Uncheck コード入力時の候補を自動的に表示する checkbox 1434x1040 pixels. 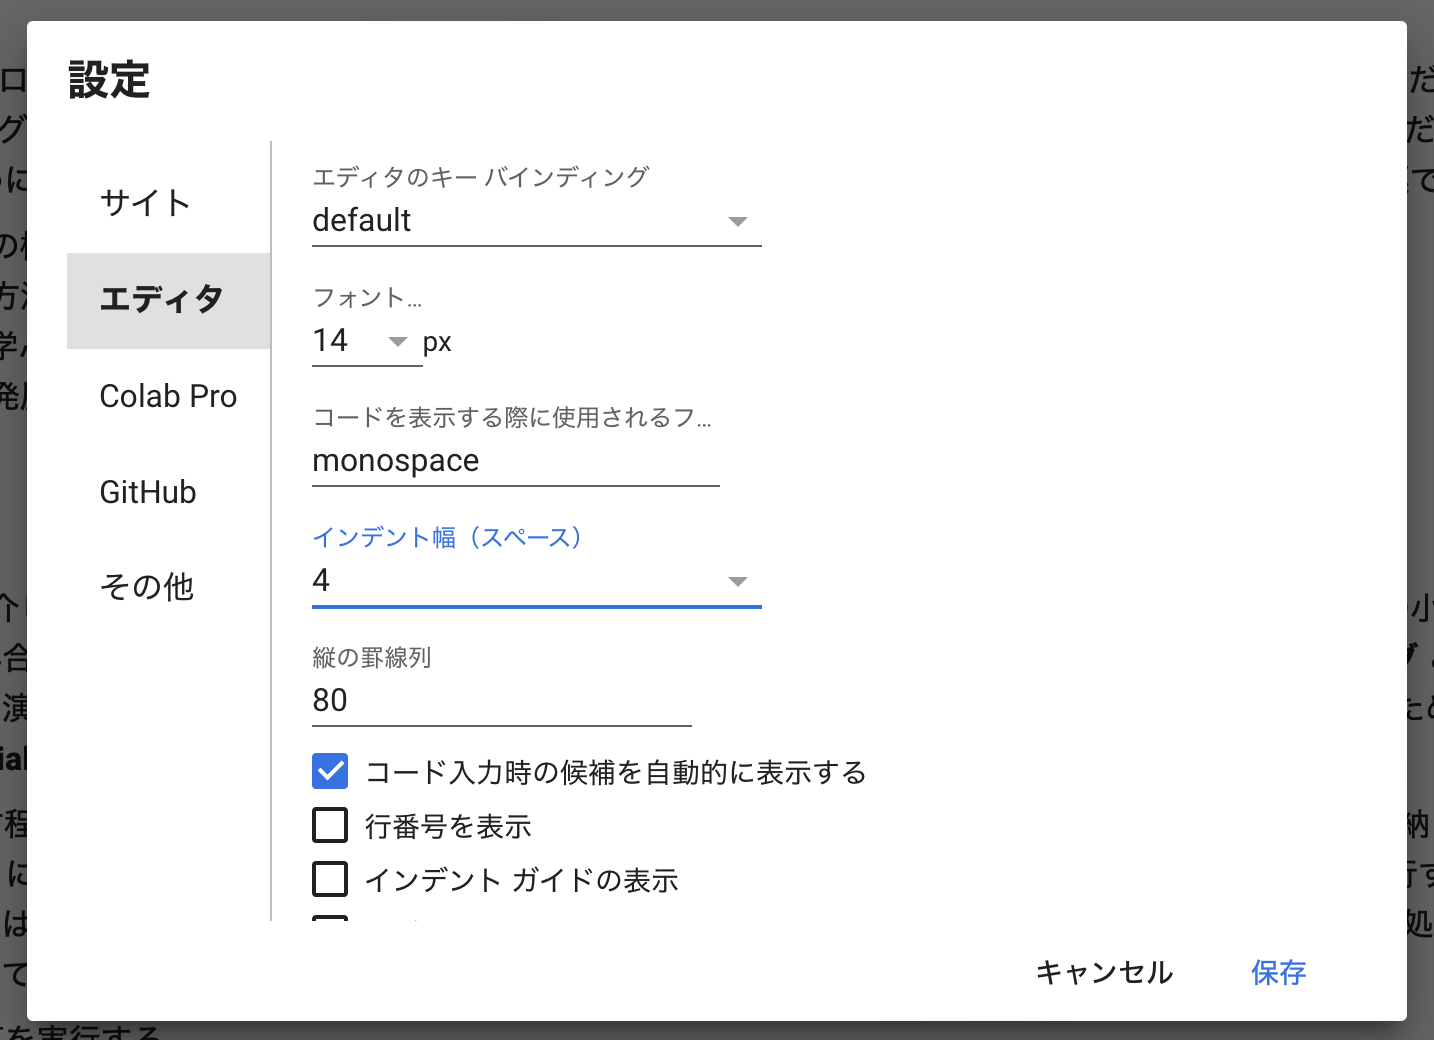tap(330, 772)
